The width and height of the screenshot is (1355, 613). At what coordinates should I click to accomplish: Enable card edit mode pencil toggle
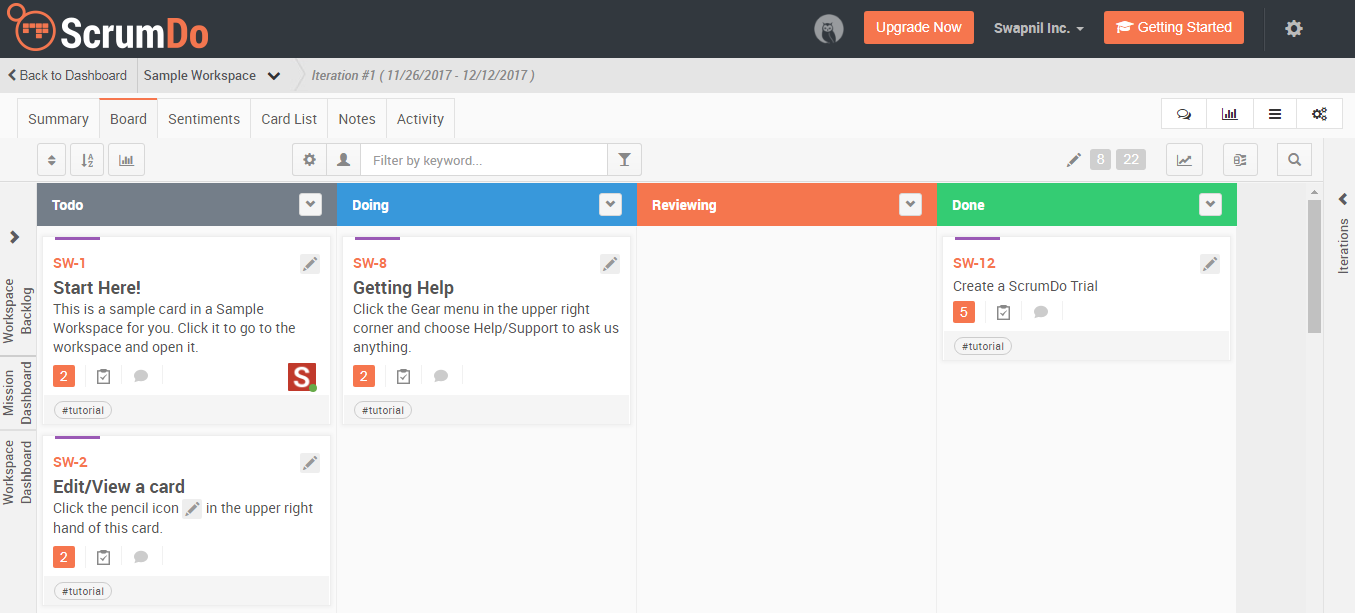click(x=1073, y=159)
